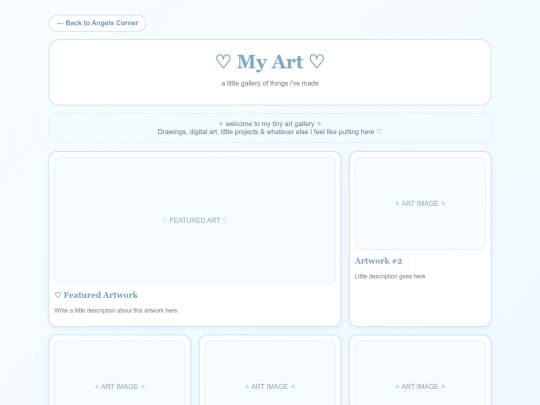Go back via Back to Angels Corner link
Viewport: 540px width, 405px height.
pyautogui.click(x=97, y=23)
